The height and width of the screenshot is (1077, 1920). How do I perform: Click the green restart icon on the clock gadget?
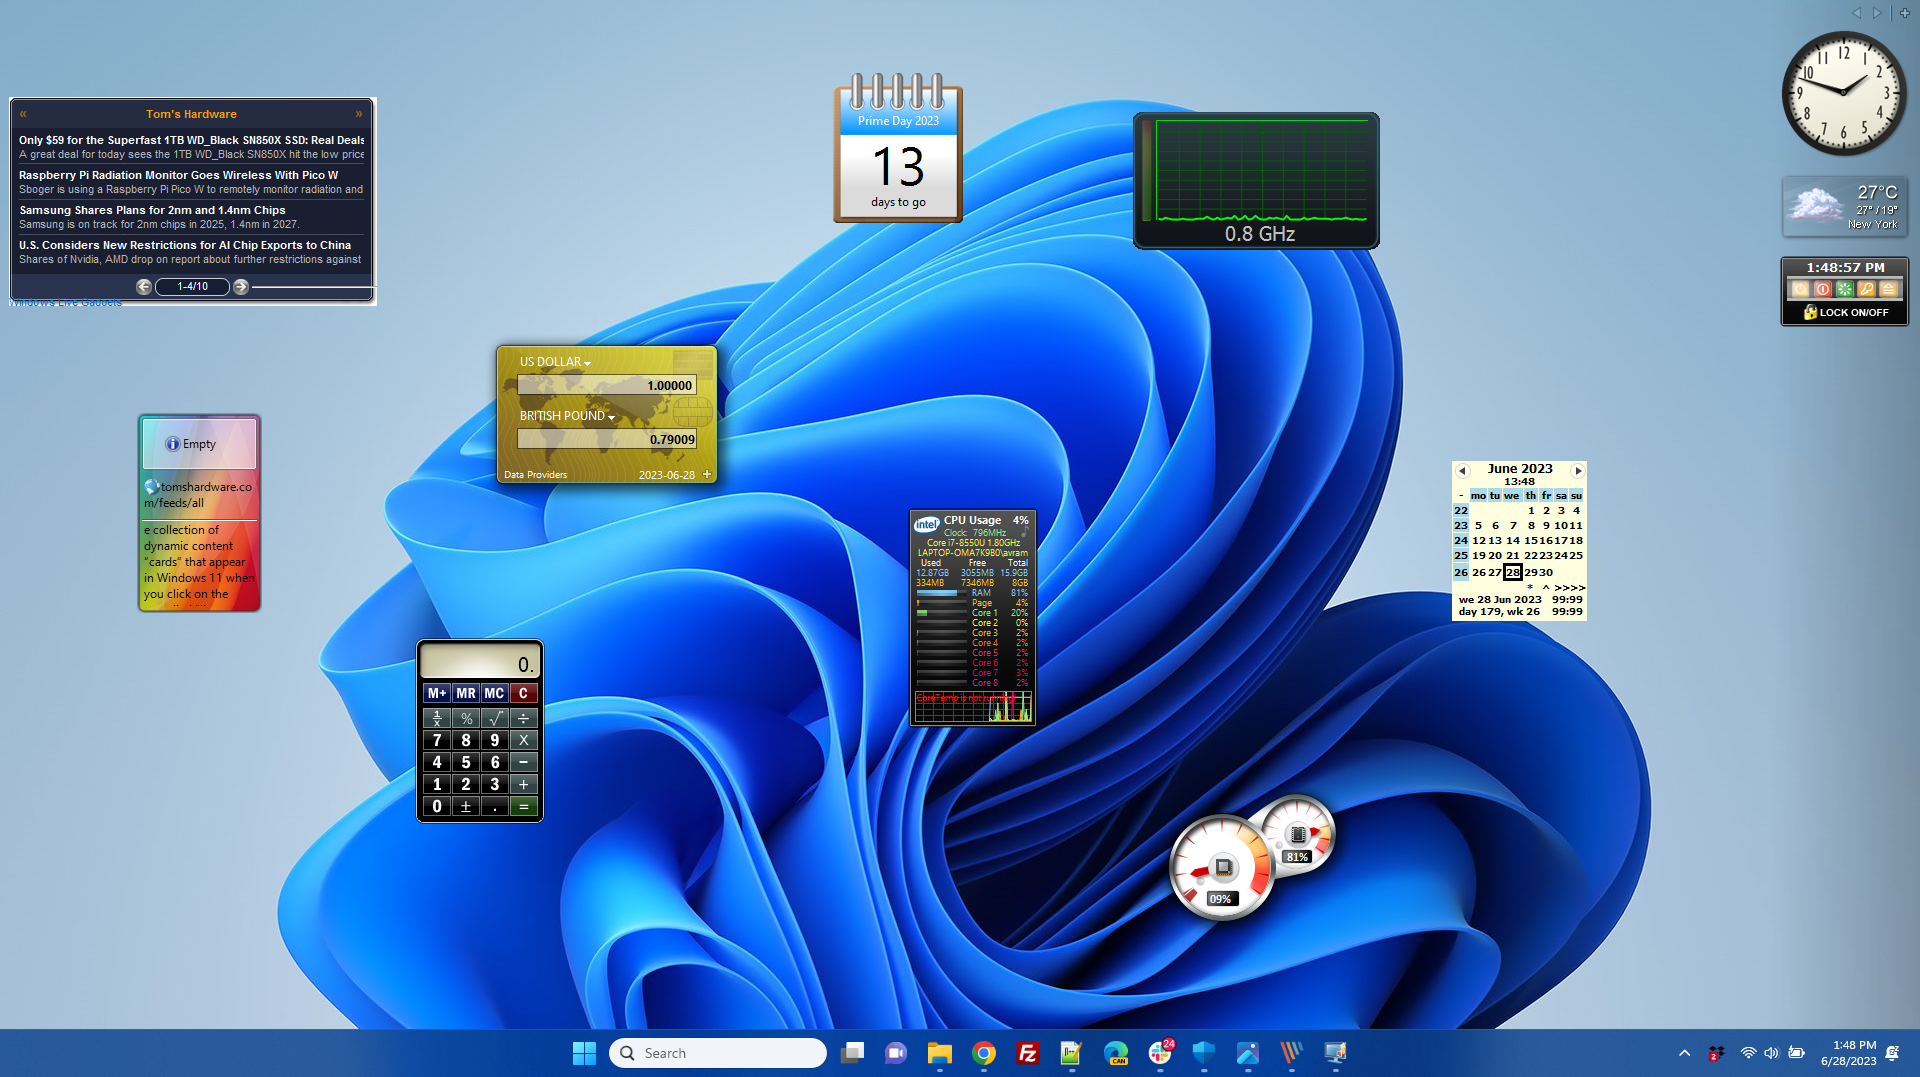coord(1844,289)
